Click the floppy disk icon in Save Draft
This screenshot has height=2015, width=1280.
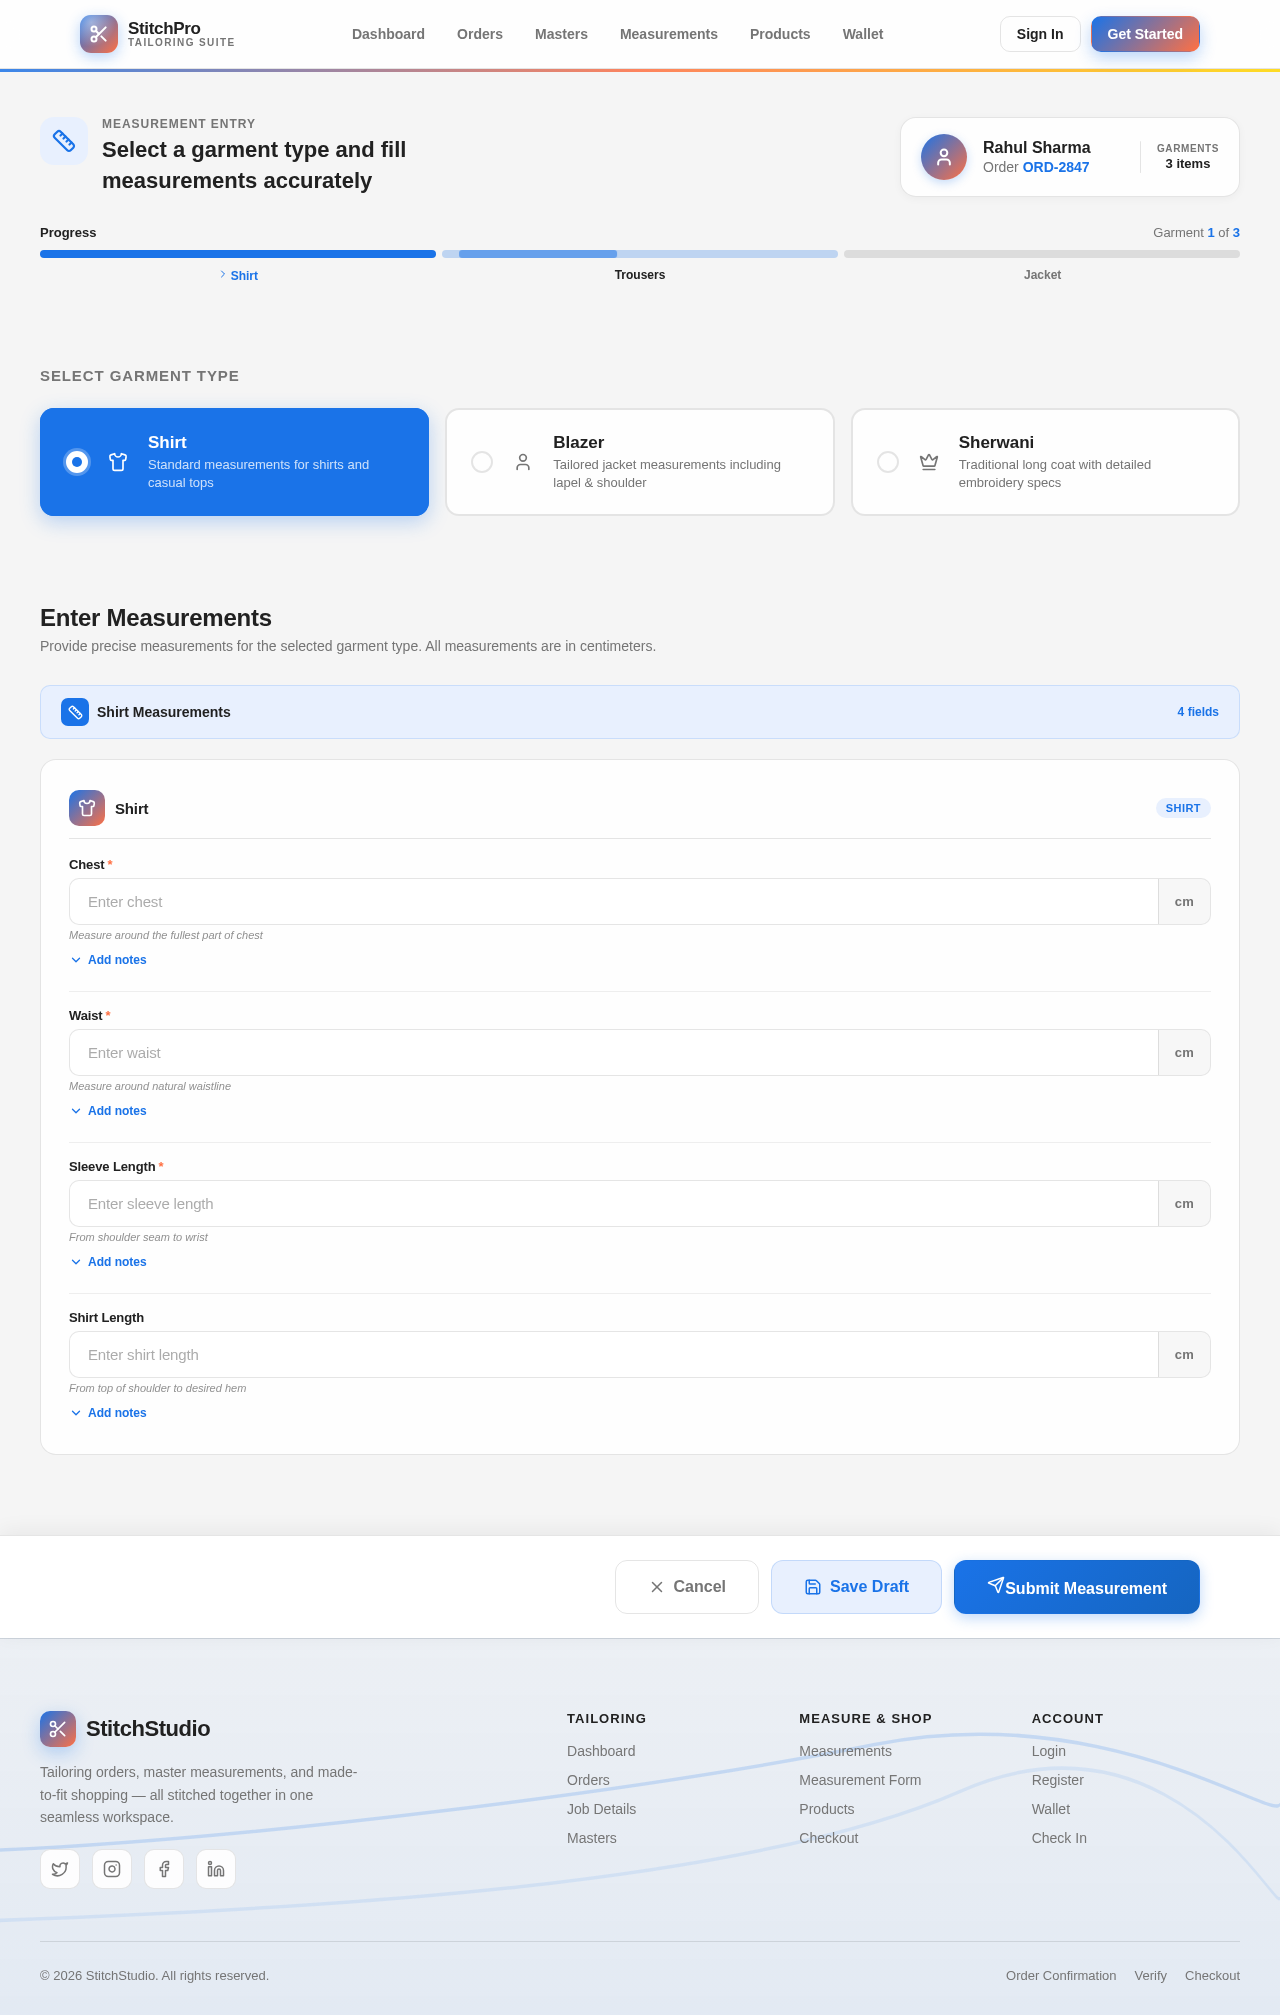[813, 1587]
